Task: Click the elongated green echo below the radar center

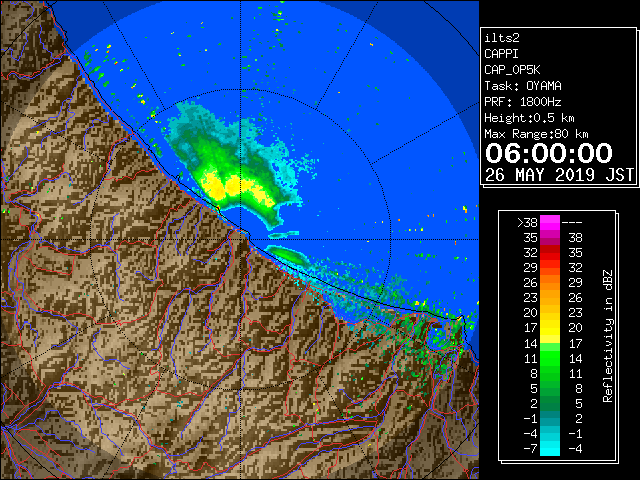Action: 289,256
